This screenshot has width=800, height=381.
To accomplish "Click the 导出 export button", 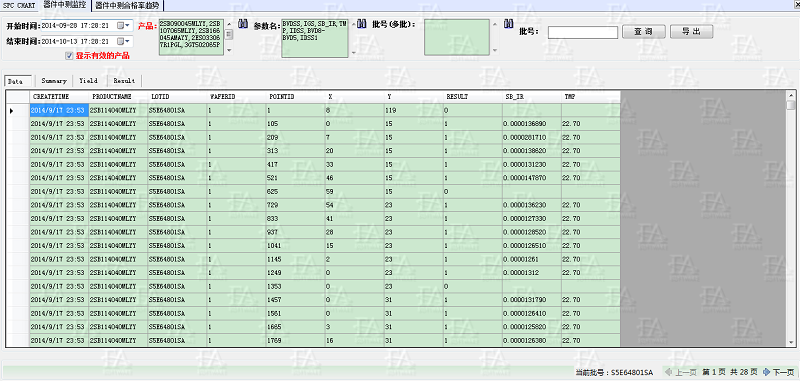I will (691, 32).
